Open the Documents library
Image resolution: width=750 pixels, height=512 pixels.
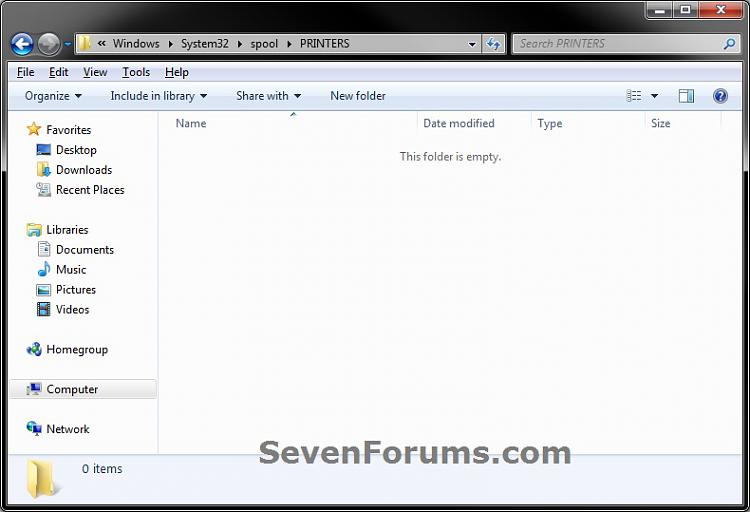85,250
